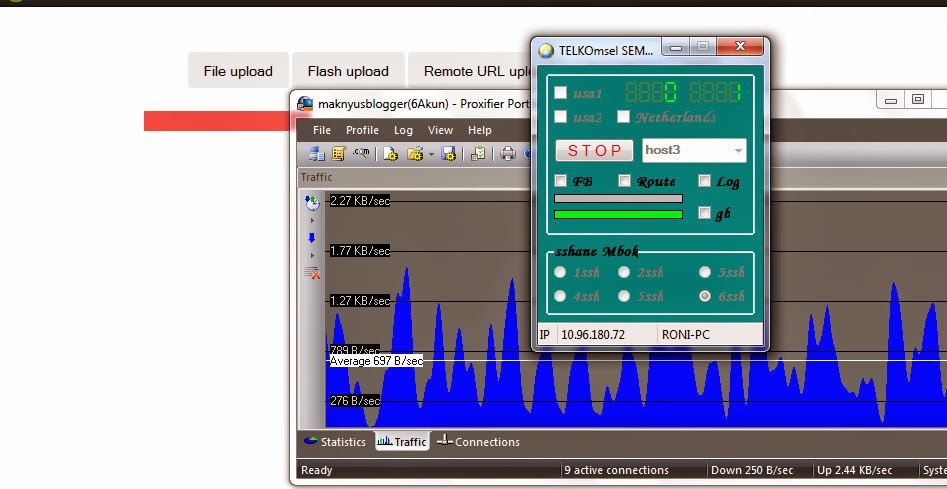947x489 pixels.
Task: Select 3ssh radio button
Action: [x=705, y=272]
